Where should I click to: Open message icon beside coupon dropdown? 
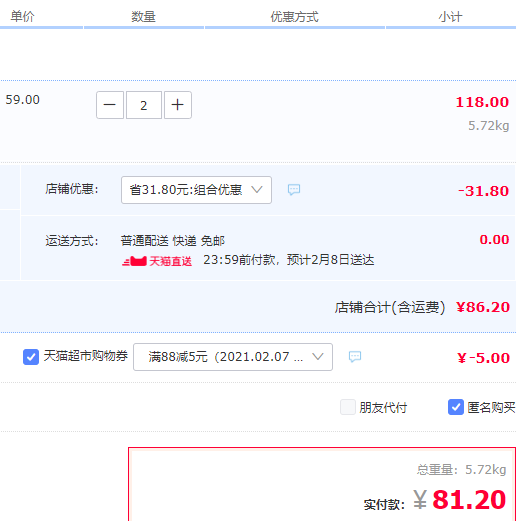tap(355, 357)
